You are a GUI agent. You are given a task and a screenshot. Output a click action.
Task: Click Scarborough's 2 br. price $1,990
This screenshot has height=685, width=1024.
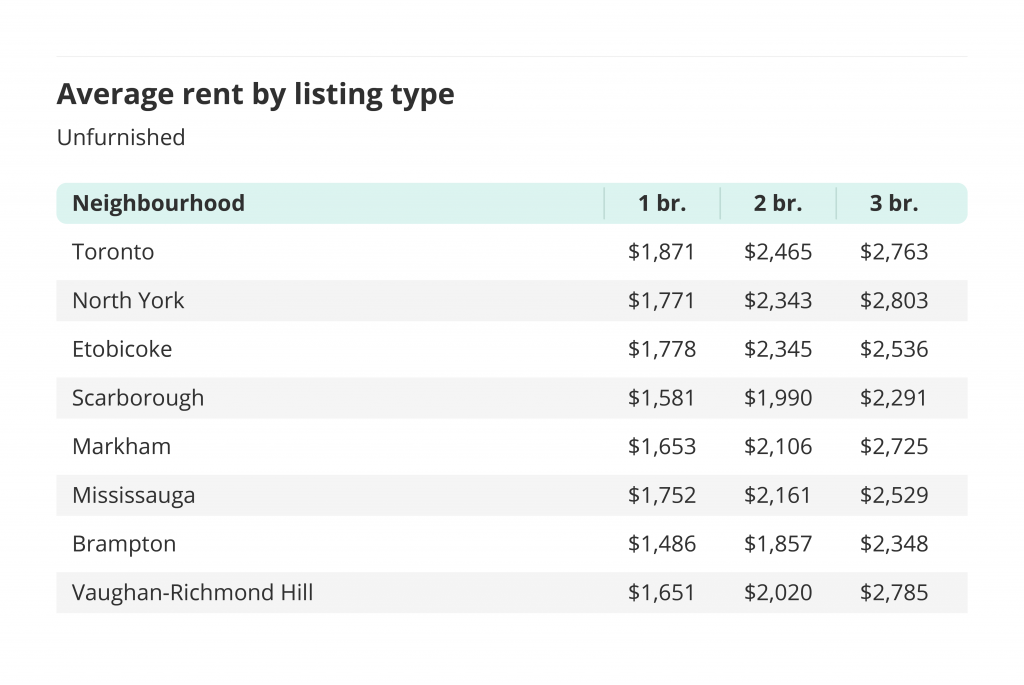click(x=778, y=398)
